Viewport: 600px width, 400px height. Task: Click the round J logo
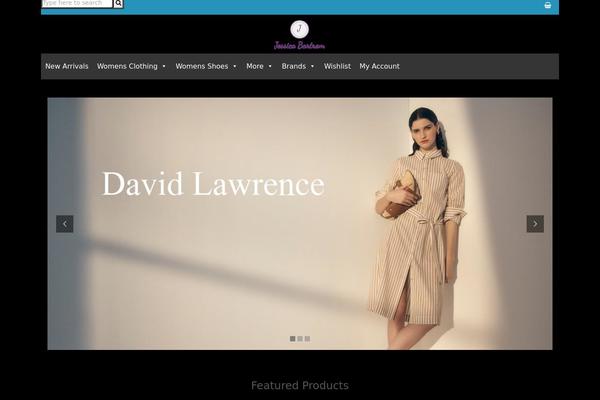pos(299,29)
